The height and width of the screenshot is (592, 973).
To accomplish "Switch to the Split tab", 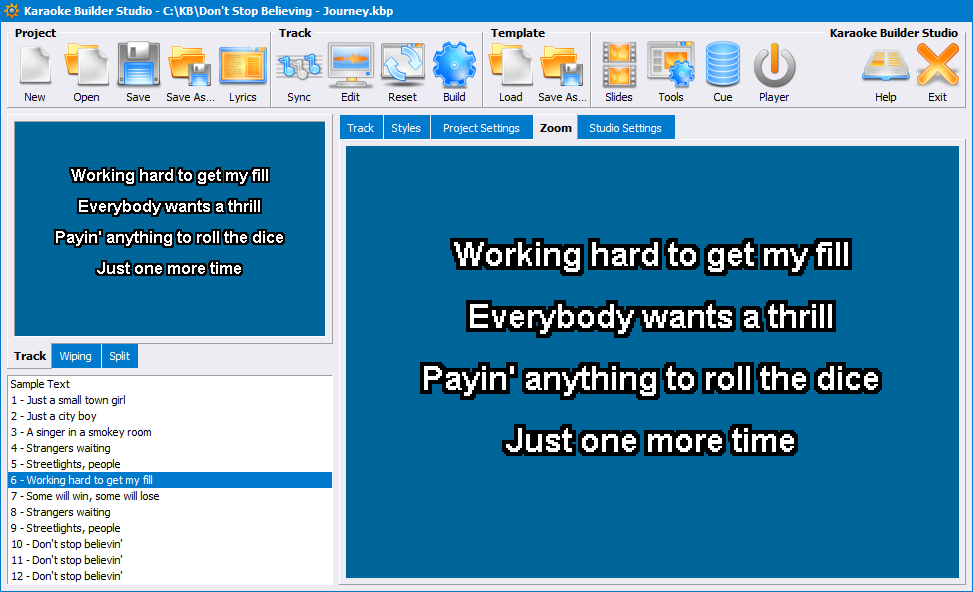I will coord(120,356).
